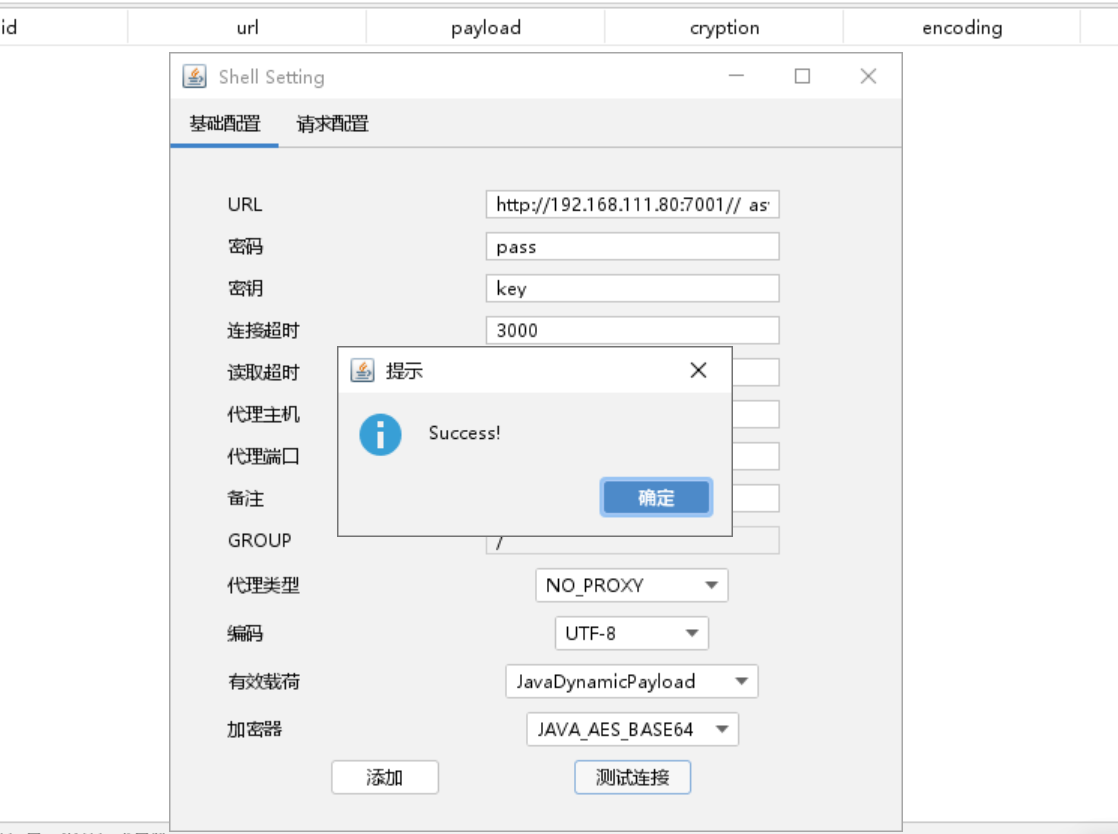Viewport: 1118px width, 834px height.
Task: Click the 测试连接 button
Action: 632,777
